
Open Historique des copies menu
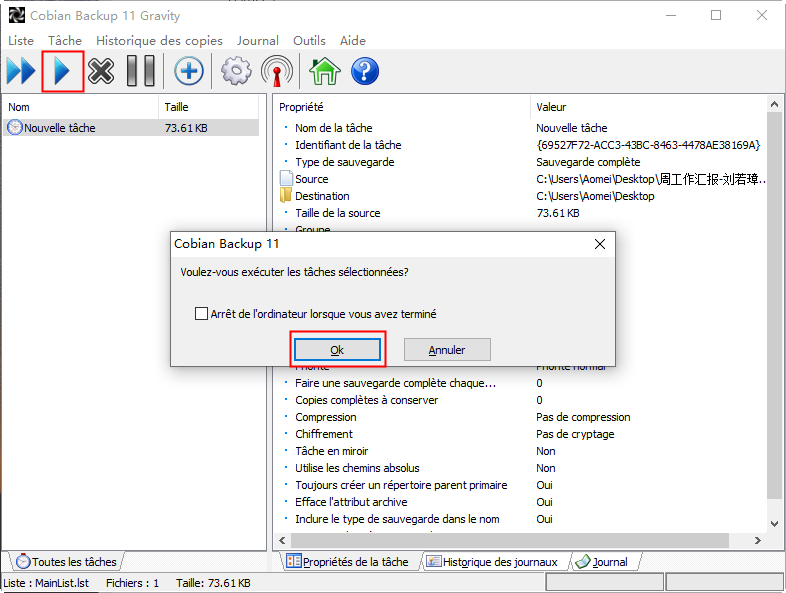click(x=159, y=41)
